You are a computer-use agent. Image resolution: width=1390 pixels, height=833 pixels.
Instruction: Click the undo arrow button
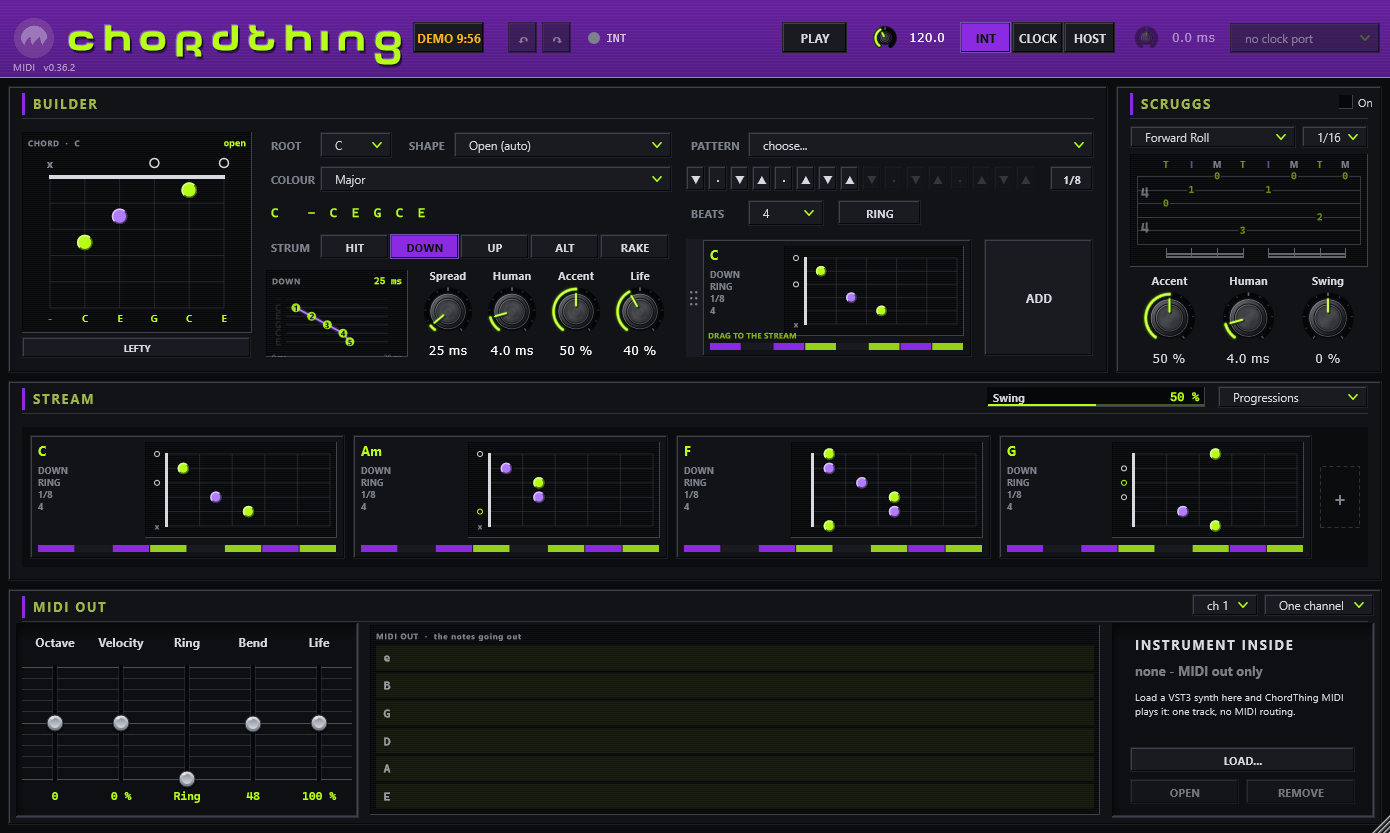(522, 39)
